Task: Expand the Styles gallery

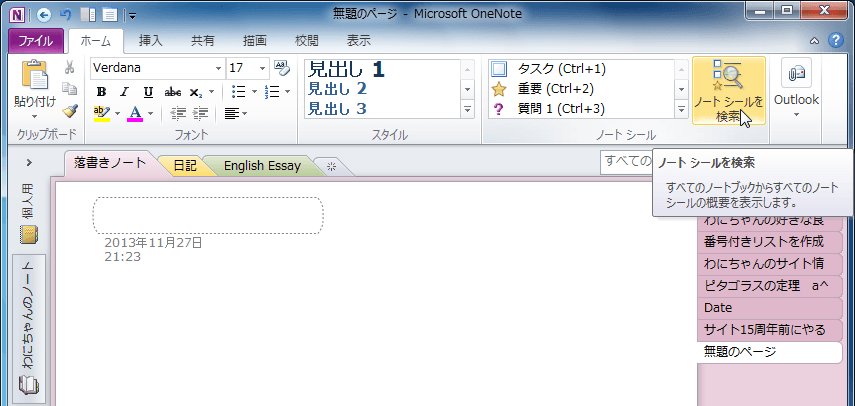Action: pos(467,109)
